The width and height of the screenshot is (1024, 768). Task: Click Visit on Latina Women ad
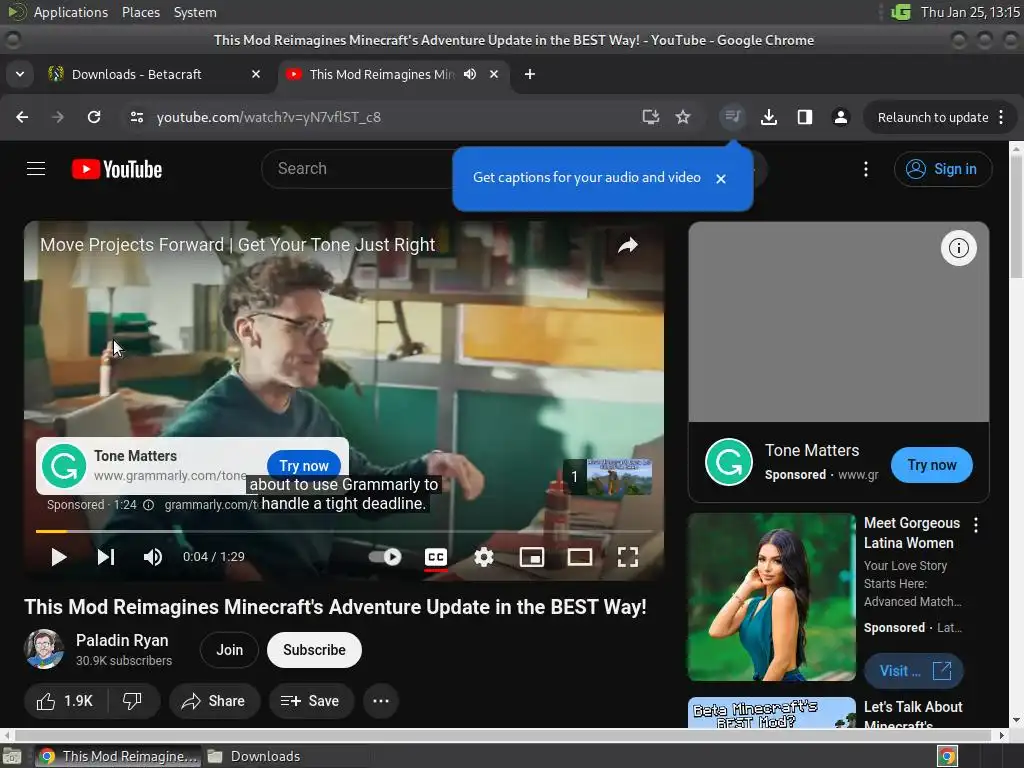(914, 671)
